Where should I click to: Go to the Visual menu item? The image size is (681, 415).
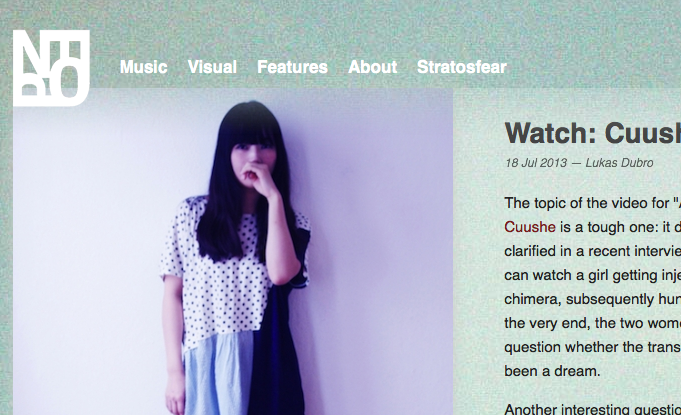(x=212, y=67)
